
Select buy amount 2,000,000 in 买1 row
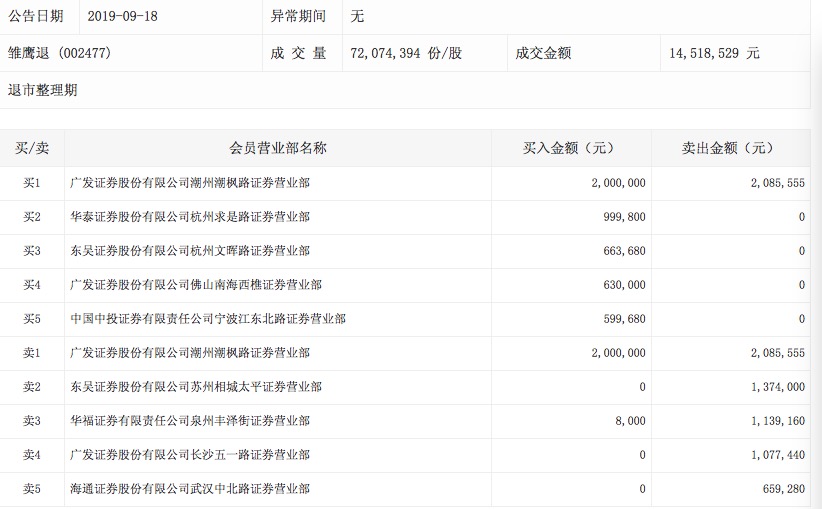point(619,183)
